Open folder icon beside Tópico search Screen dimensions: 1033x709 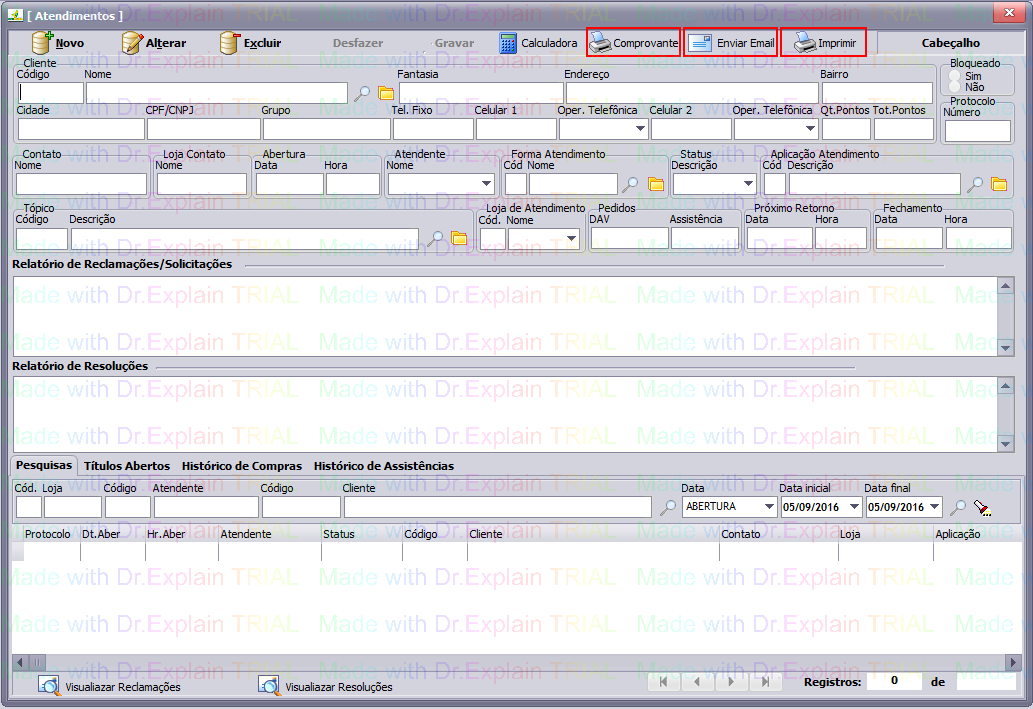[459, 238]
